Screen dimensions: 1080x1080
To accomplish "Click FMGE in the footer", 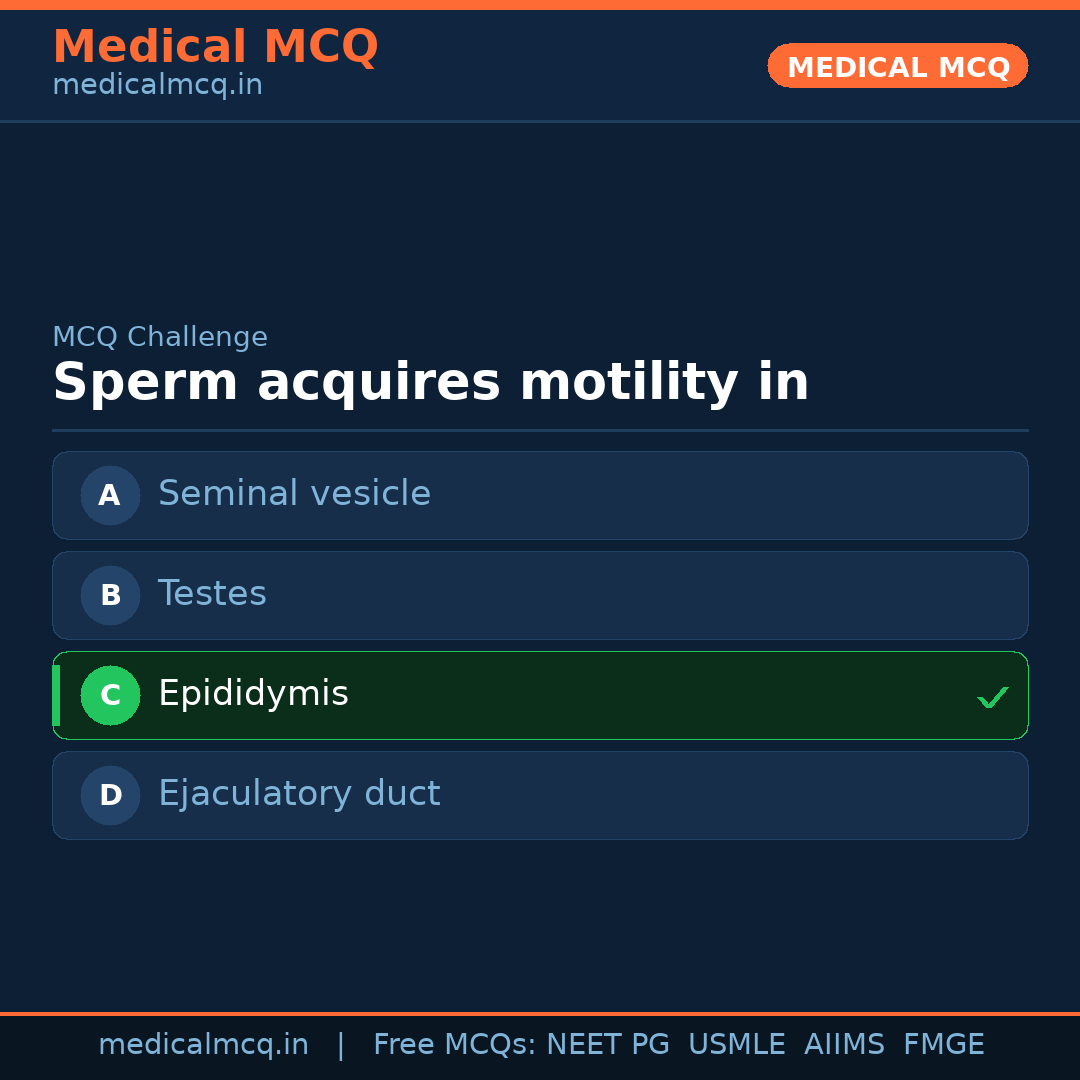I will tap(943, 1045).
